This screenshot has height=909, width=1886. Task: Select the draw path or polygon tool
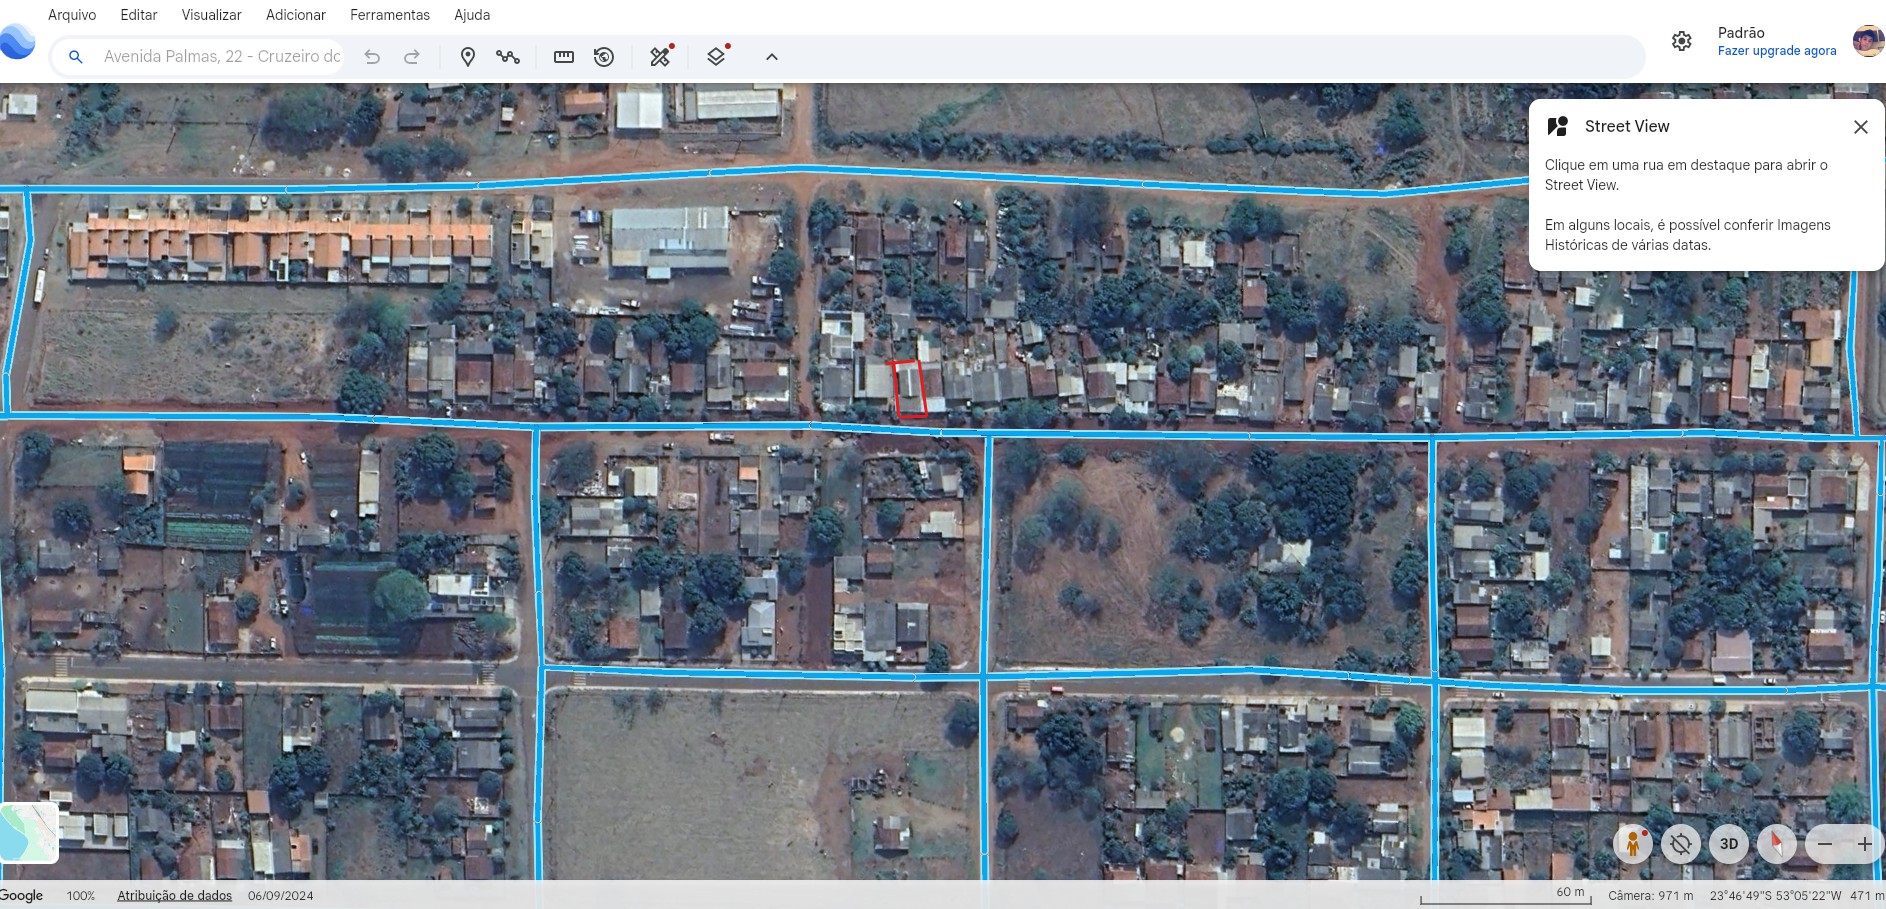click(x=508, y=57)
